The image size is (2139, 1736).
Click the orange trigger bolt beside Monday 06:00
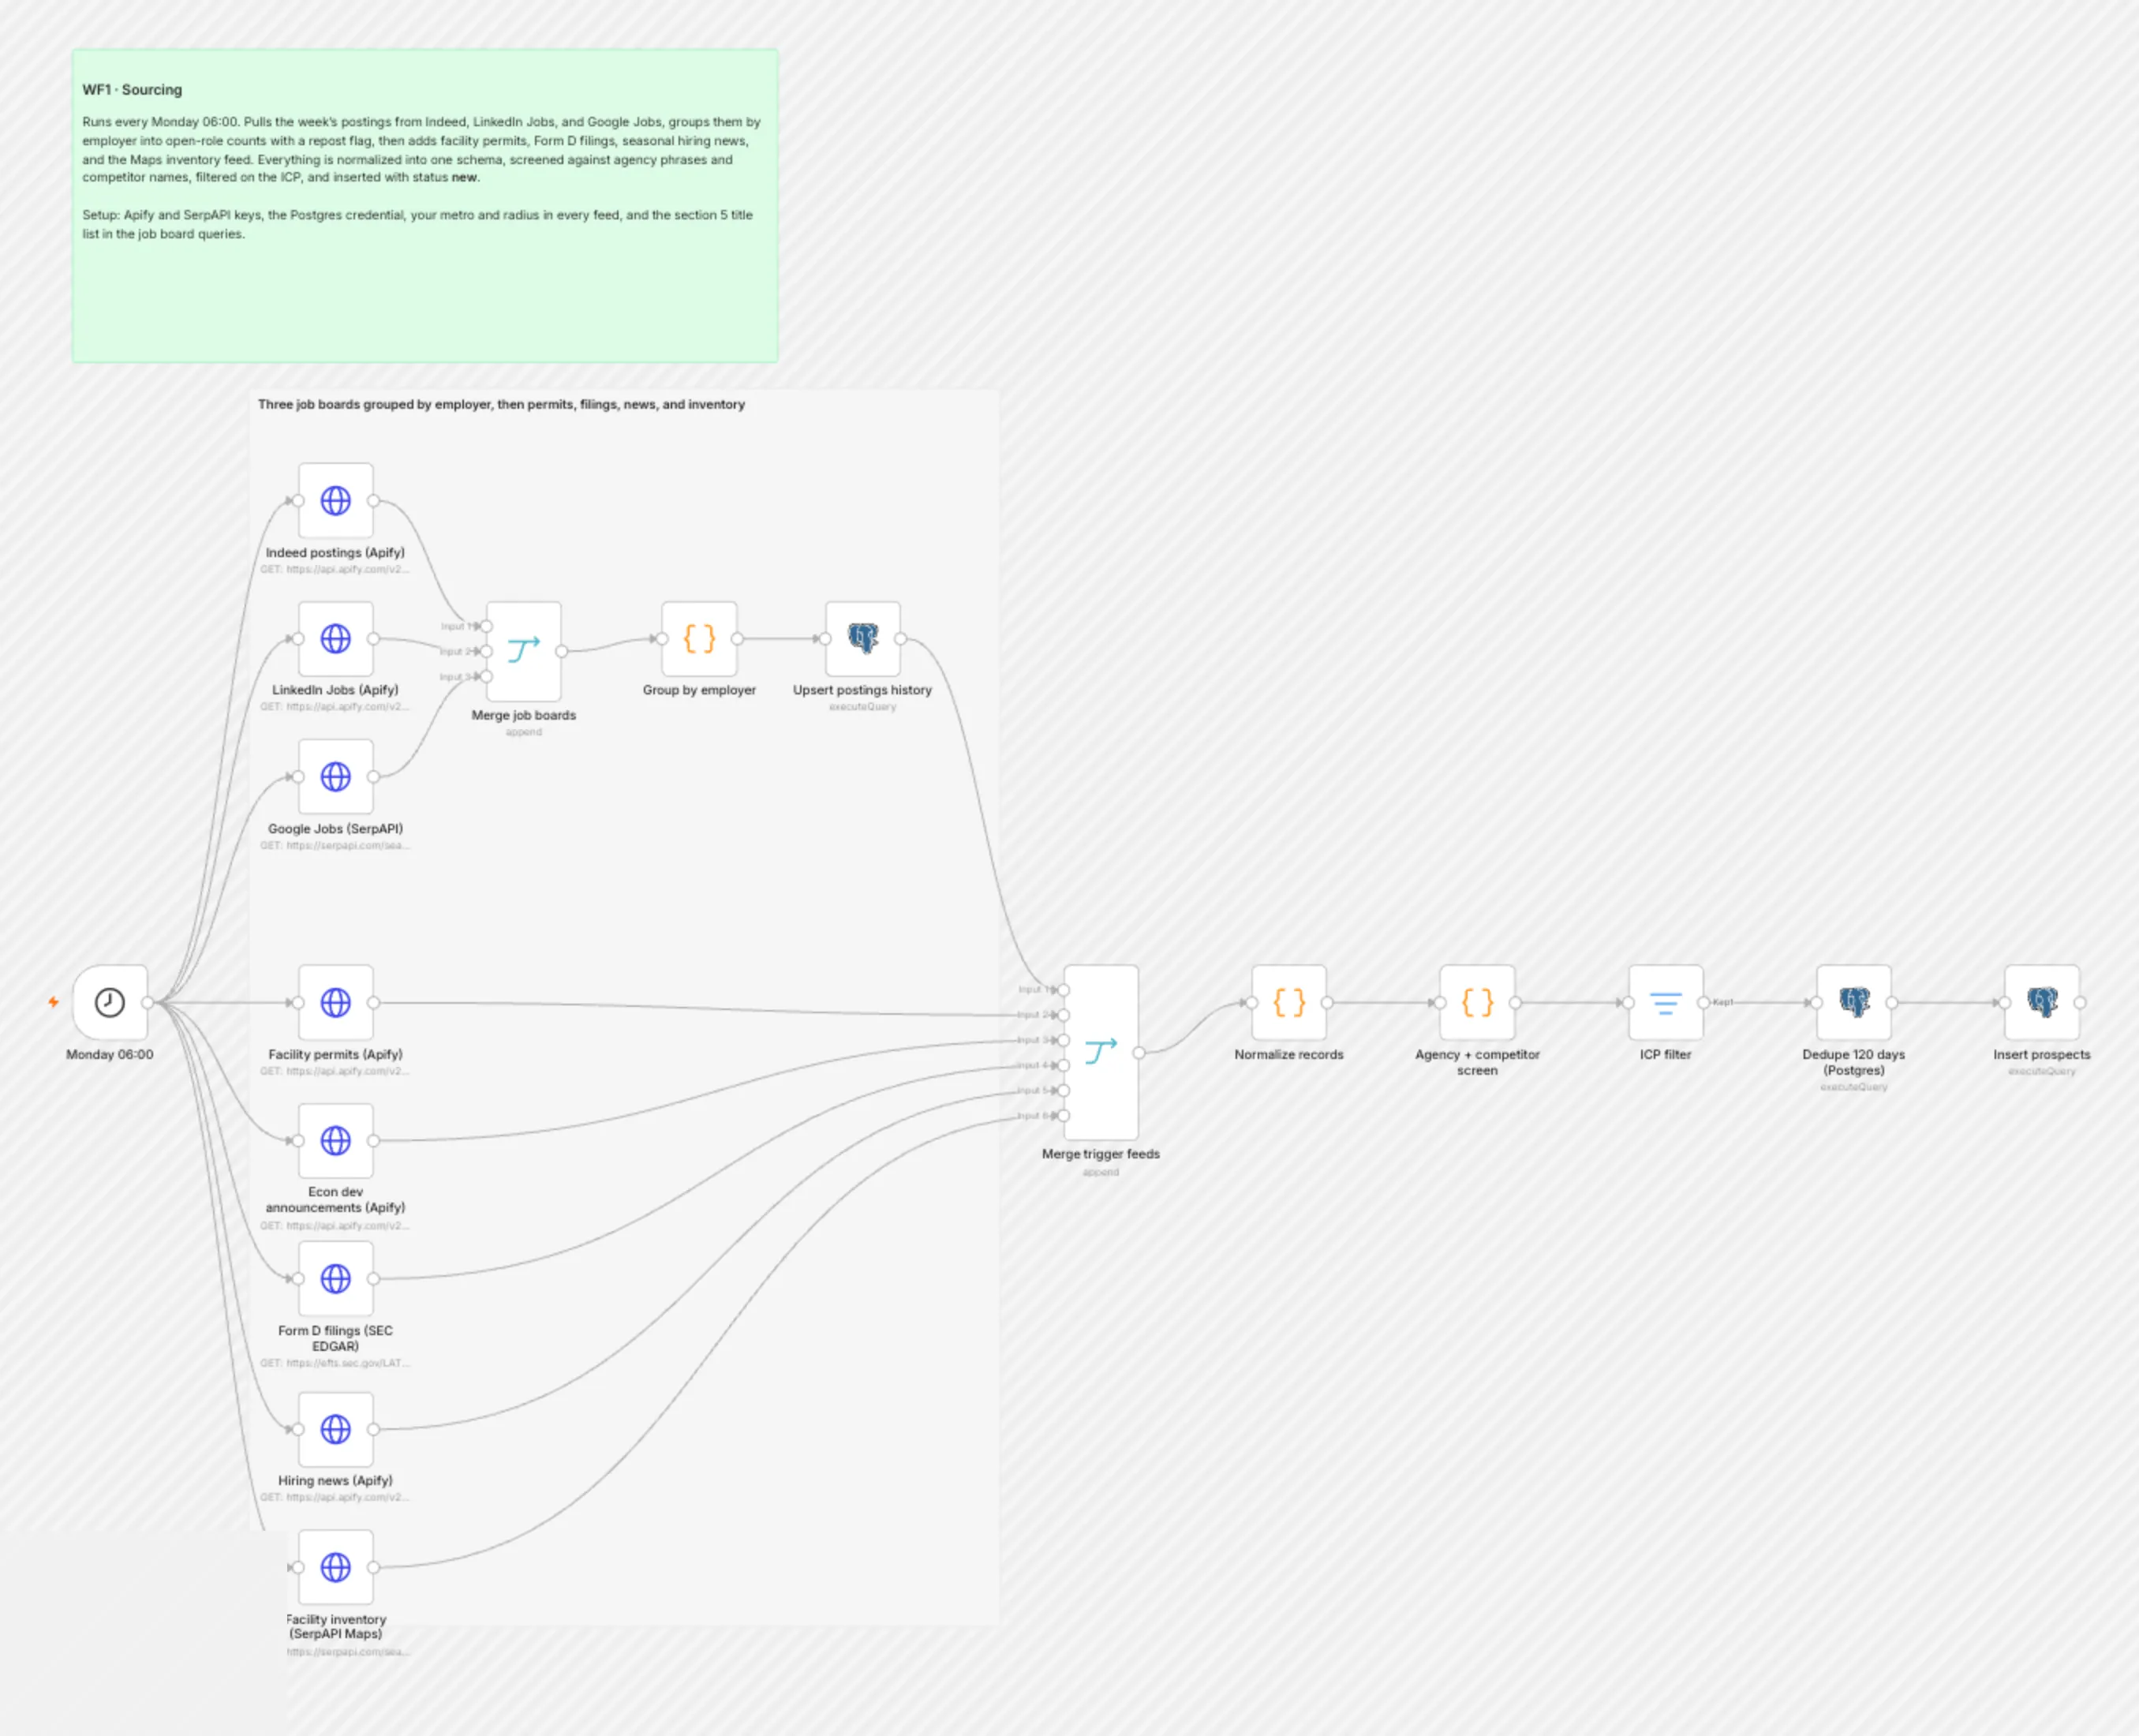pos(53,1002)
